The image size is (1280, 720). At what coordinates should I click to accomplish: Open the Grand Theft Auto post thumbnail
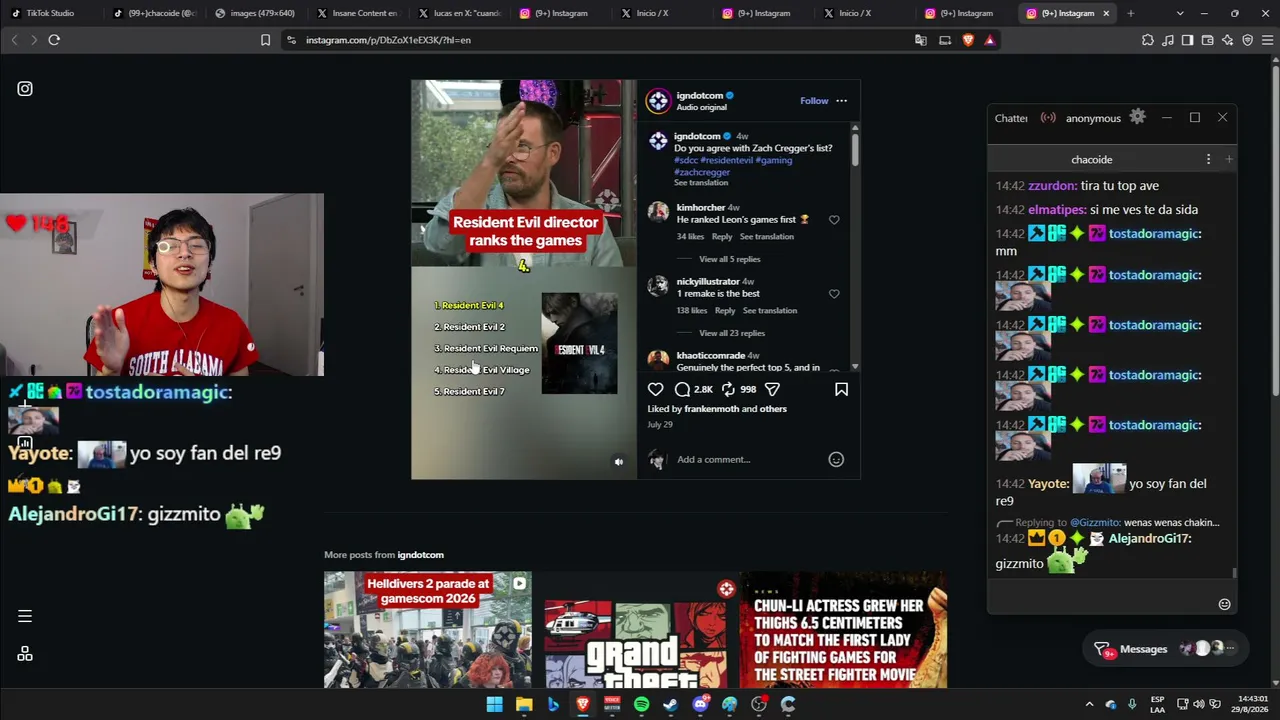click(635, 630)
